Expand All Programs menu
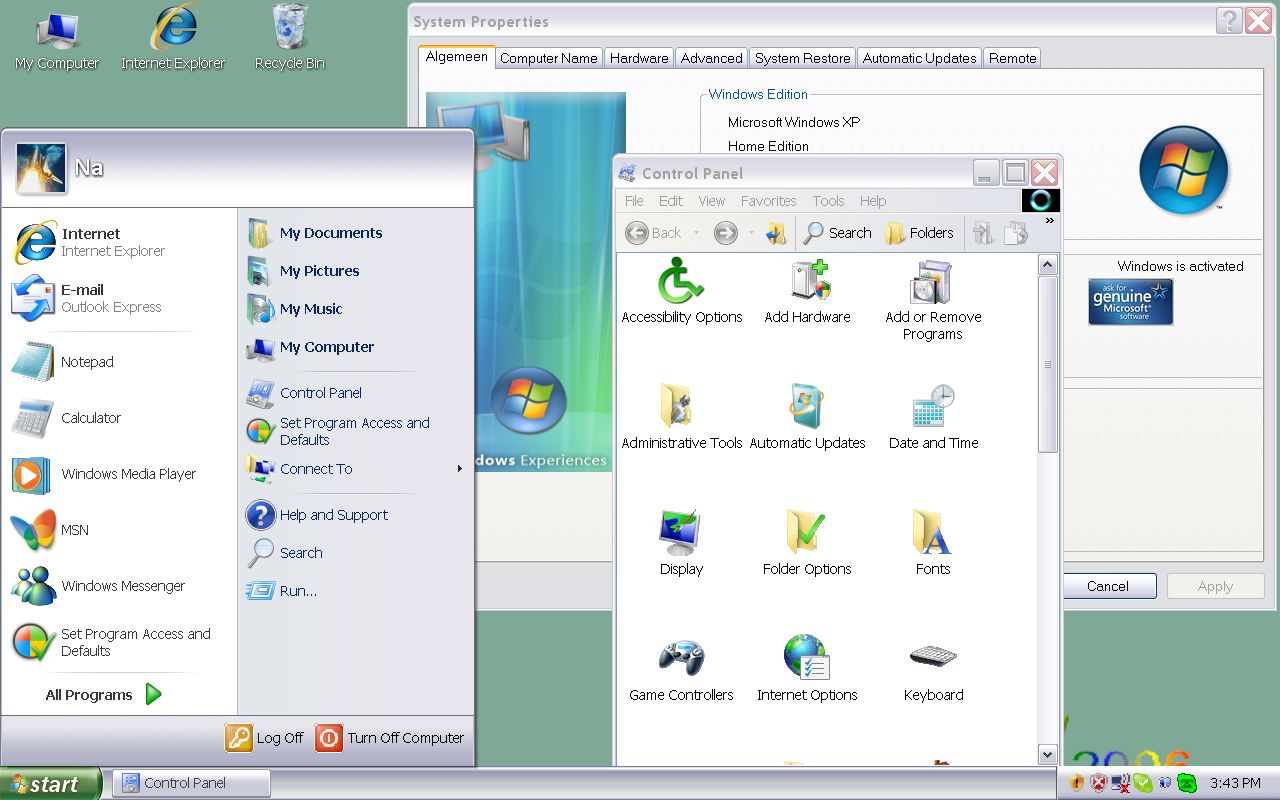1280x800 pixels. click(103, 695)
